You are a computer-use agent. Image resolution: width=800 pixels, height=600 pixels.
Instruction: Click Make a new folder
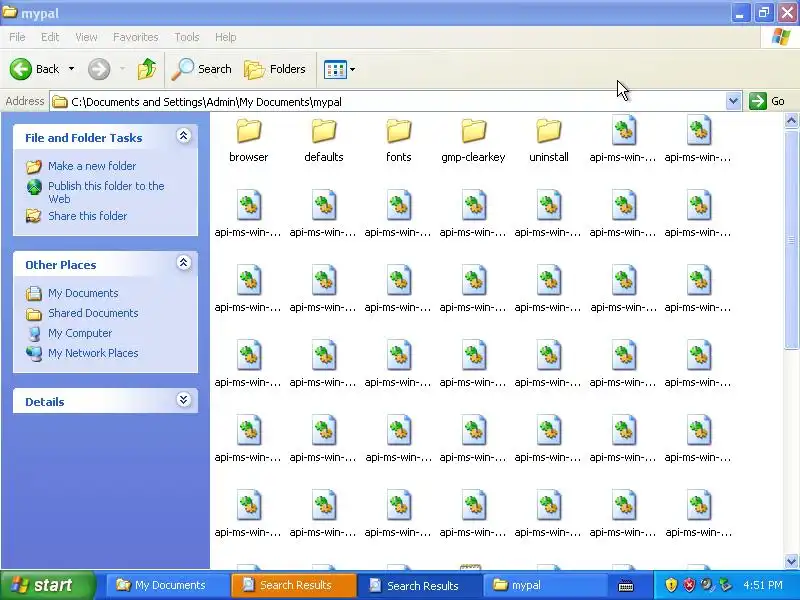point(92,166)
